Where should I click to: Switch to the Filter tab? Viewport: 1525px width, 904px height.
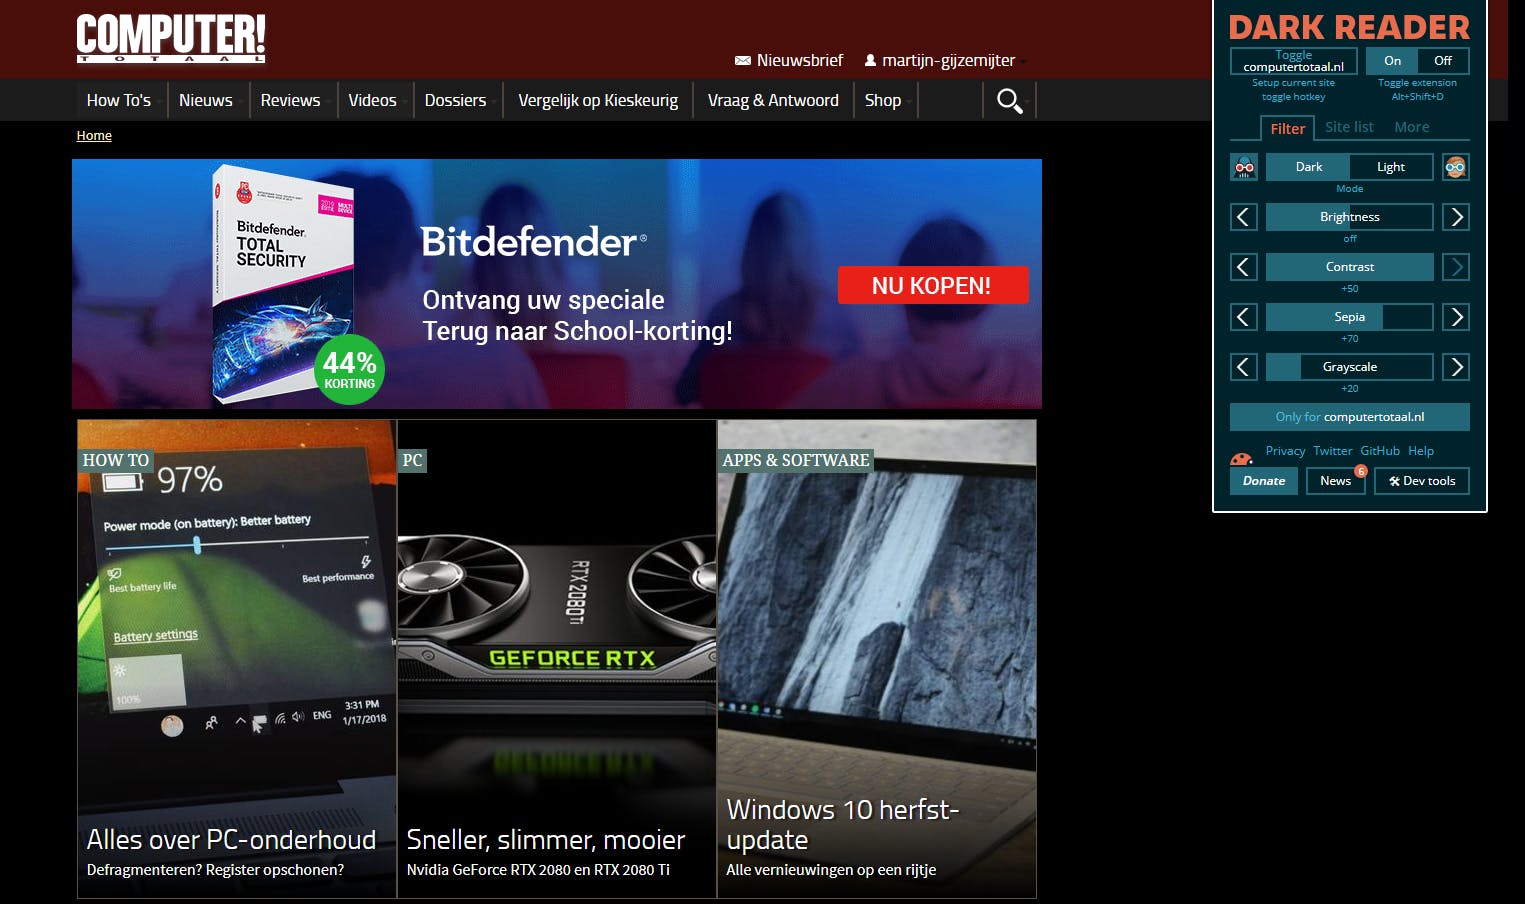coord(1288,128)
